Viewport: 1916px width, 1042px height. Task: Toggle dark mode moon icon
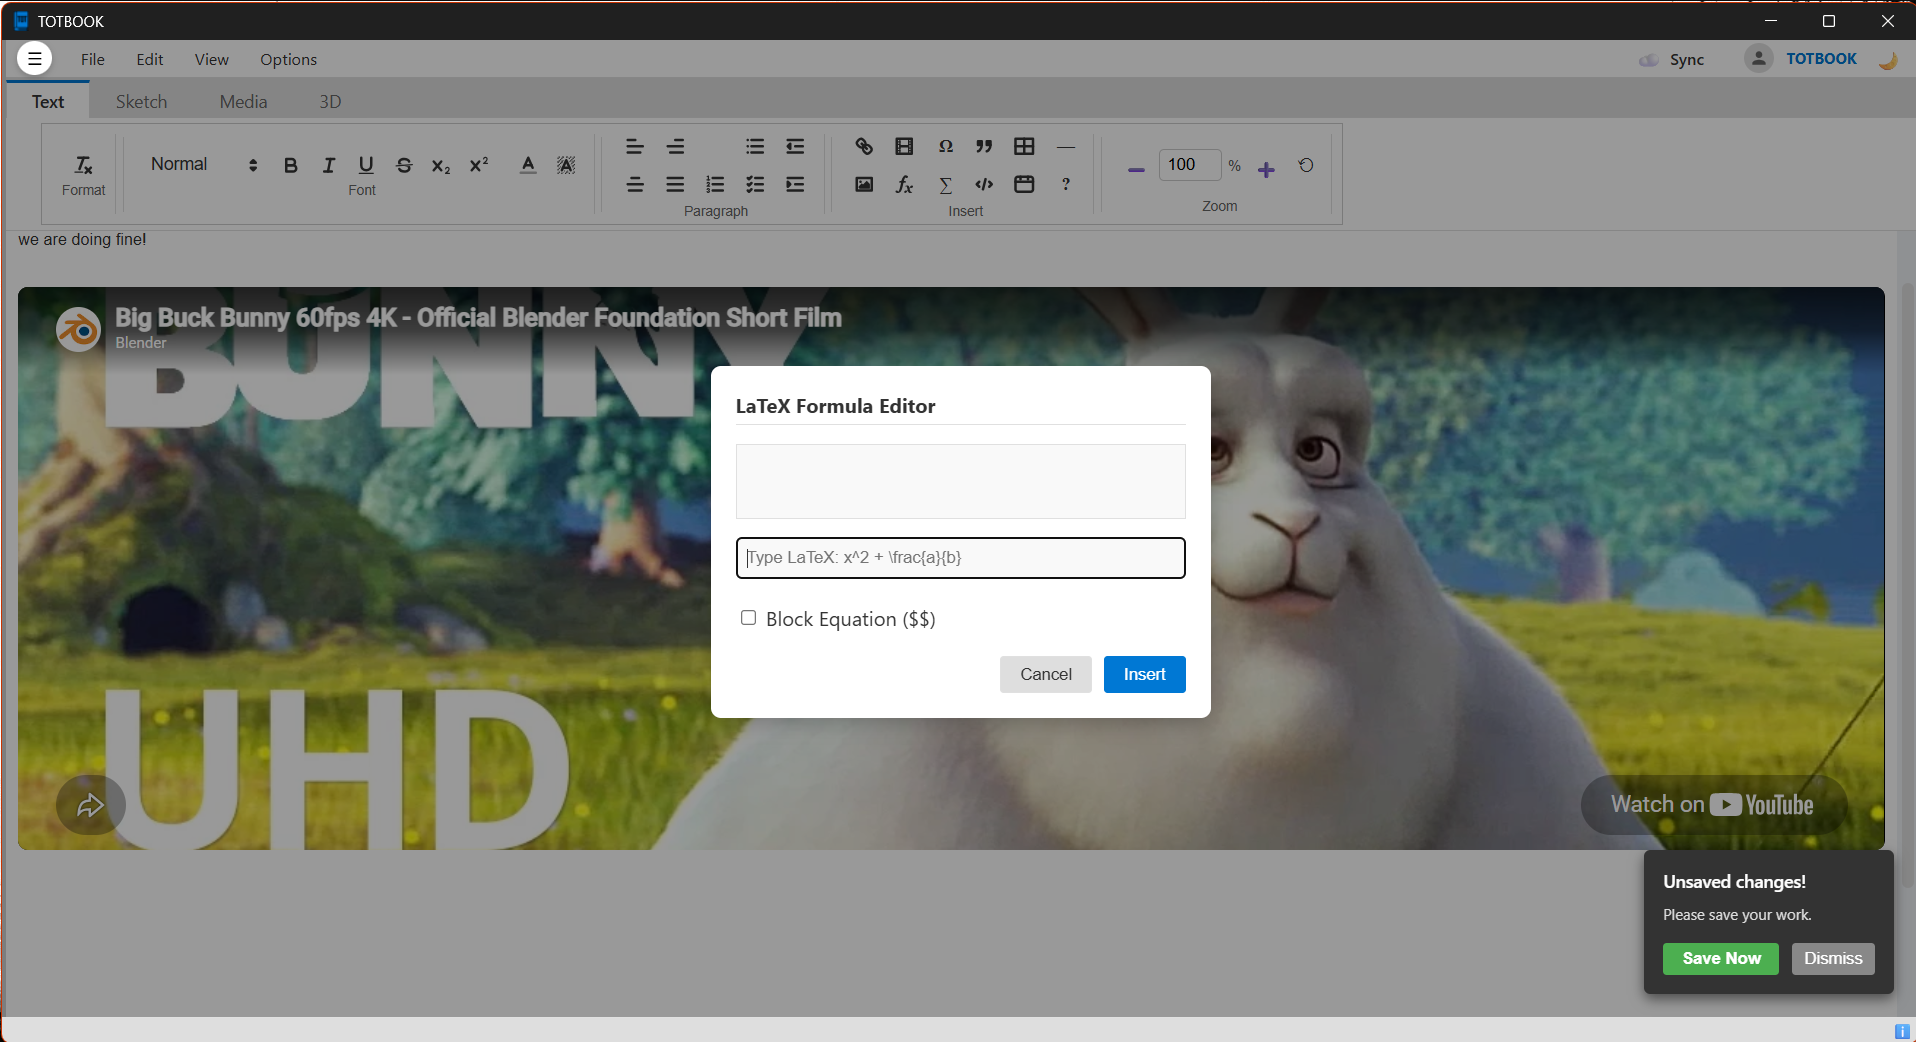[x=1888, y=60]
